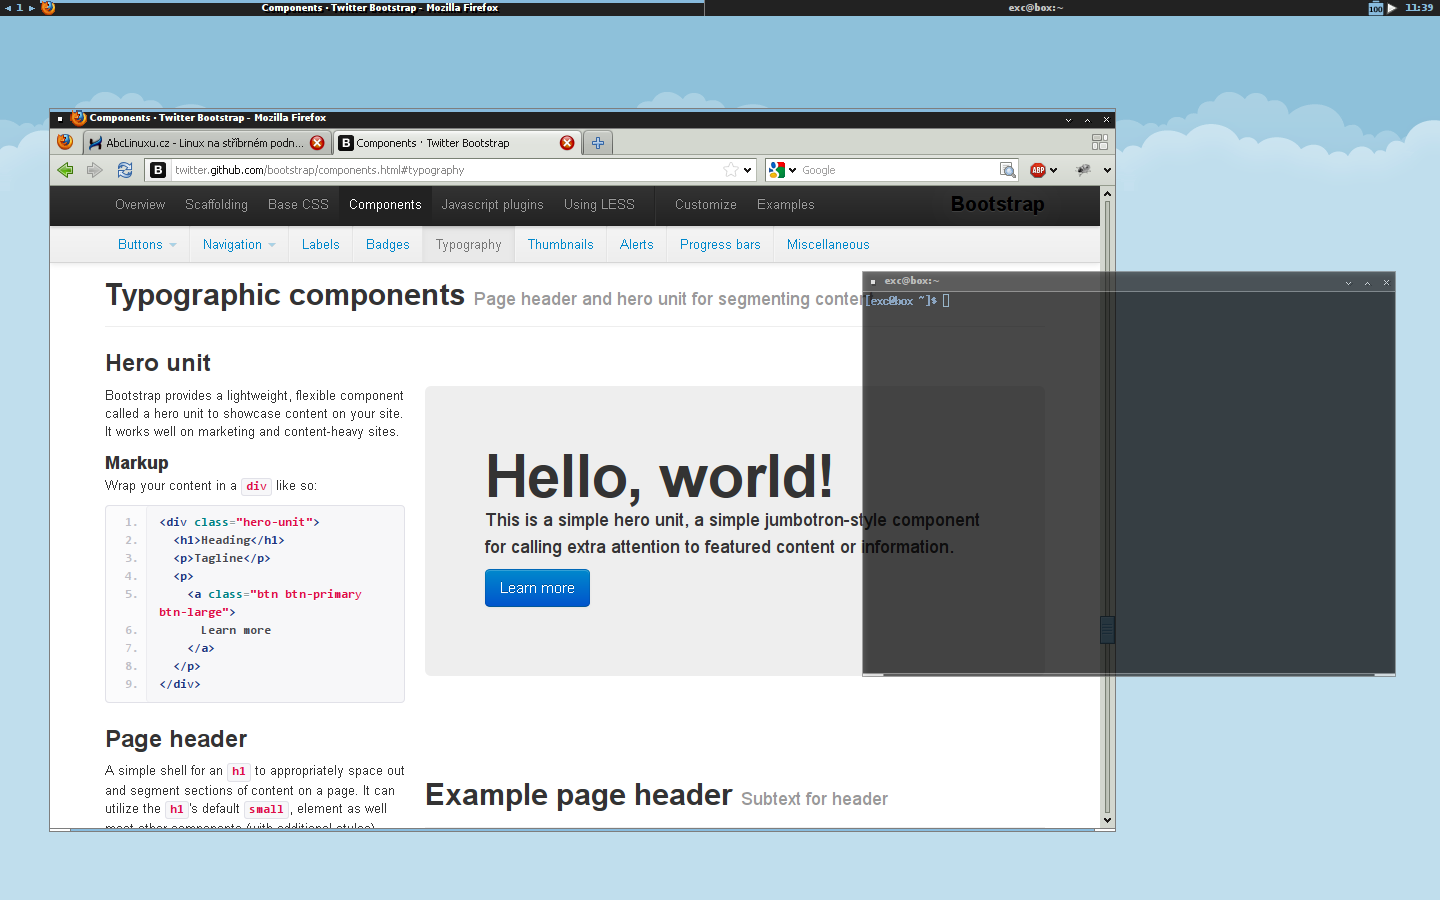1440x900 pixels.
Task: Bookmark this page with the star
Action: (731, 170)
